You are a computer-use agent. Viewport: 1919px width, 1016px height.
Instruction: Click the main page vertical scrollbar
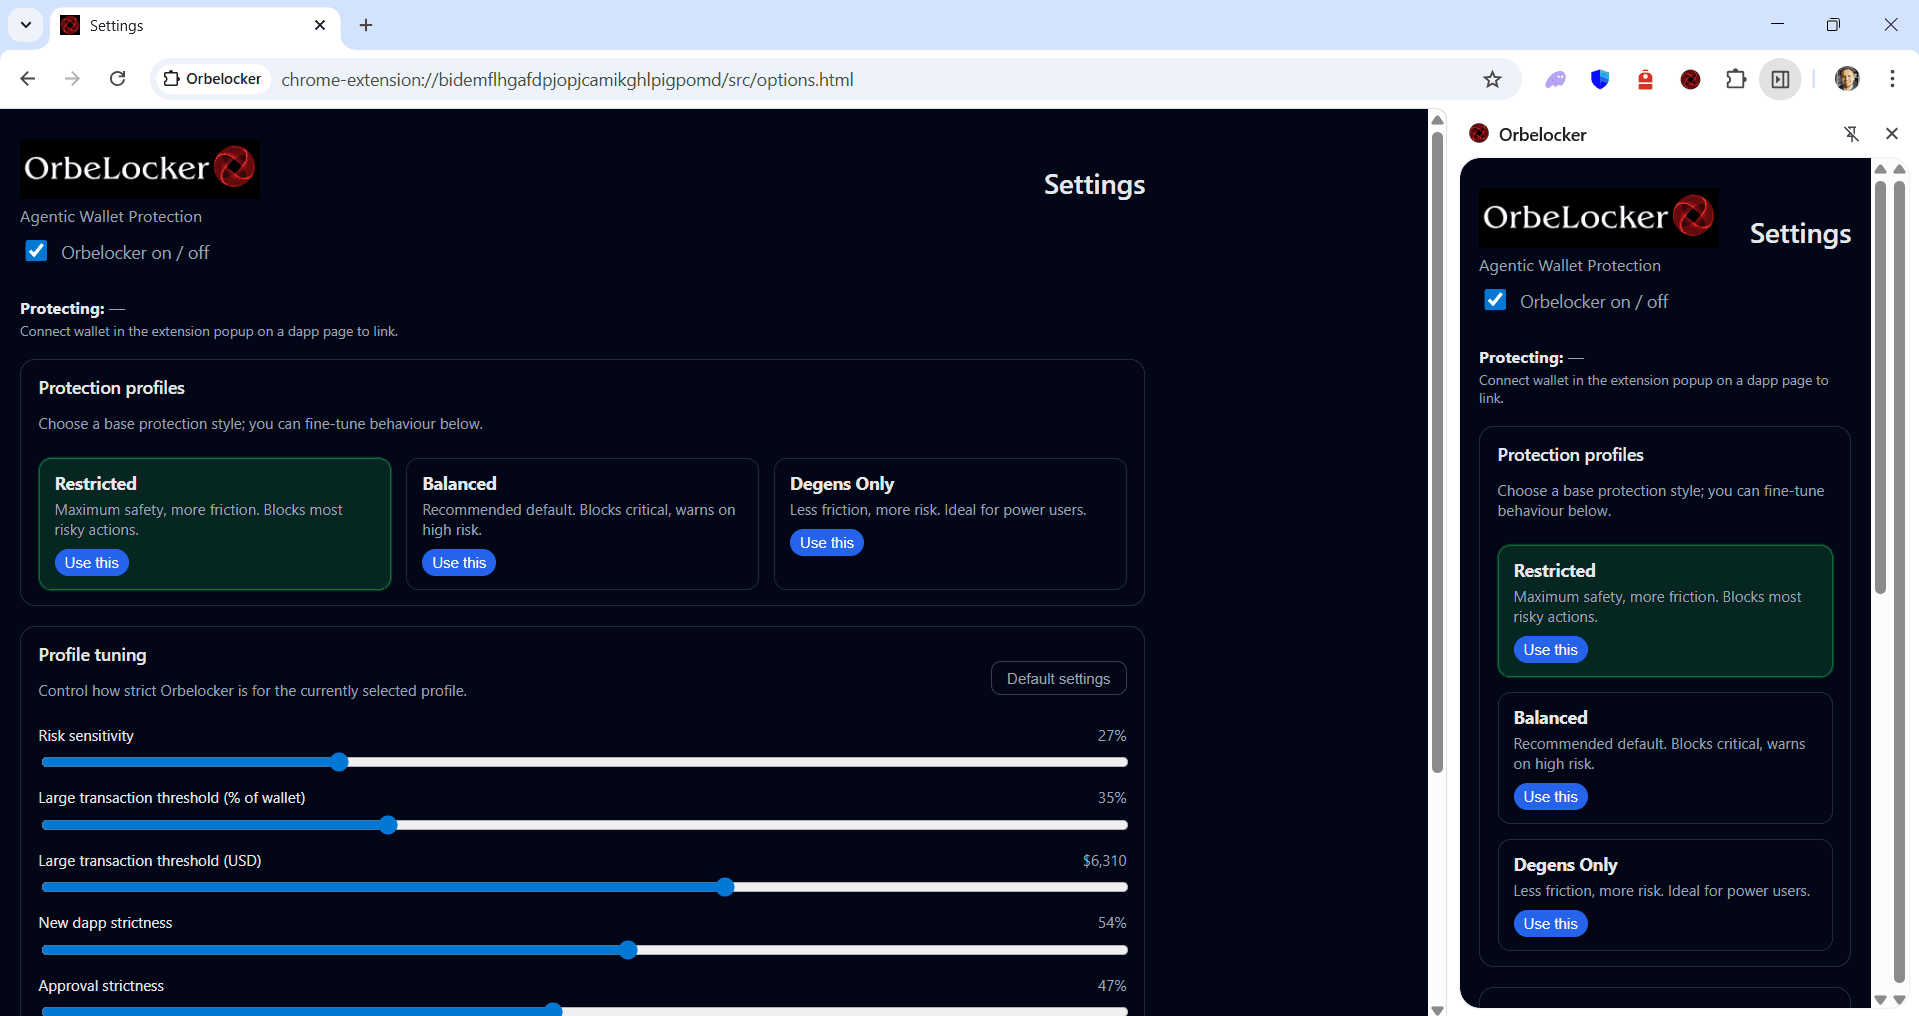(1437, 452)
